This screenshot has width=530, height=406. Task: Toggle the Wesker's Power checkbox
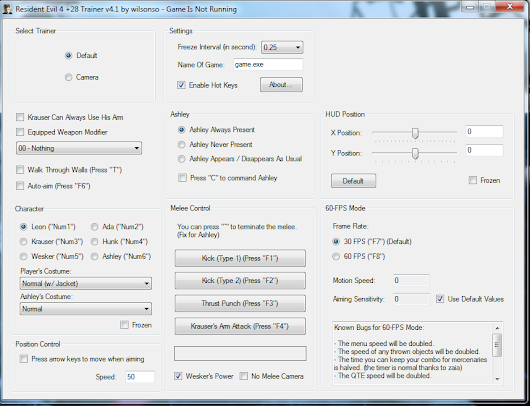tap(178, 376)
